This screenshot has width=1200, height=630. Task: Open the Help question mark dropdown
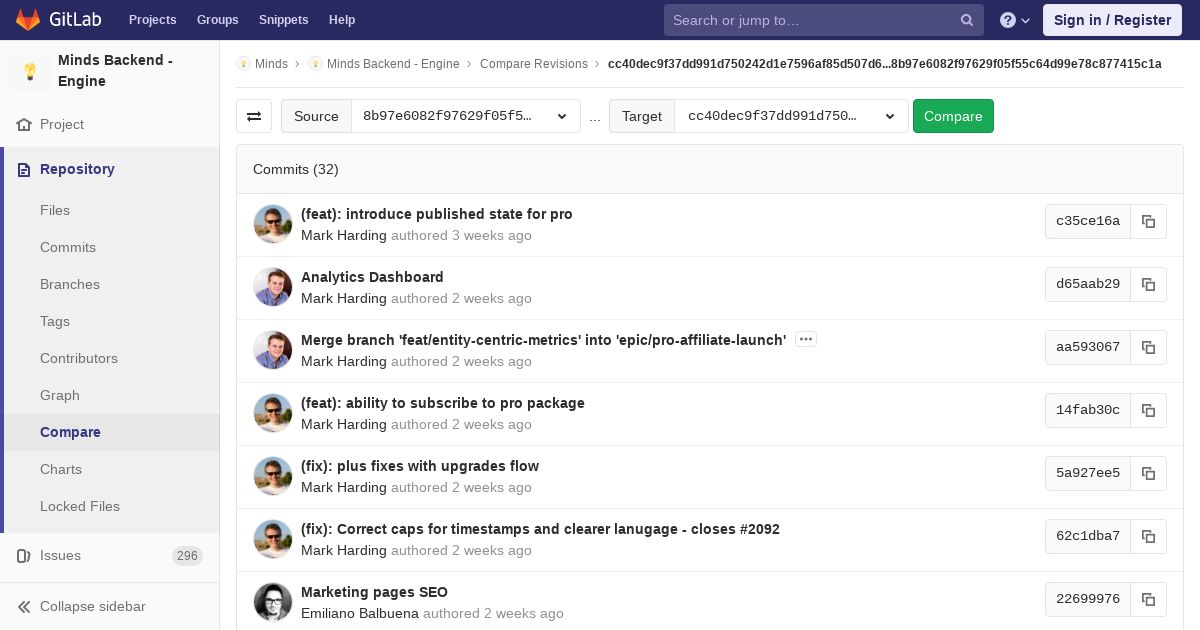1015,20
